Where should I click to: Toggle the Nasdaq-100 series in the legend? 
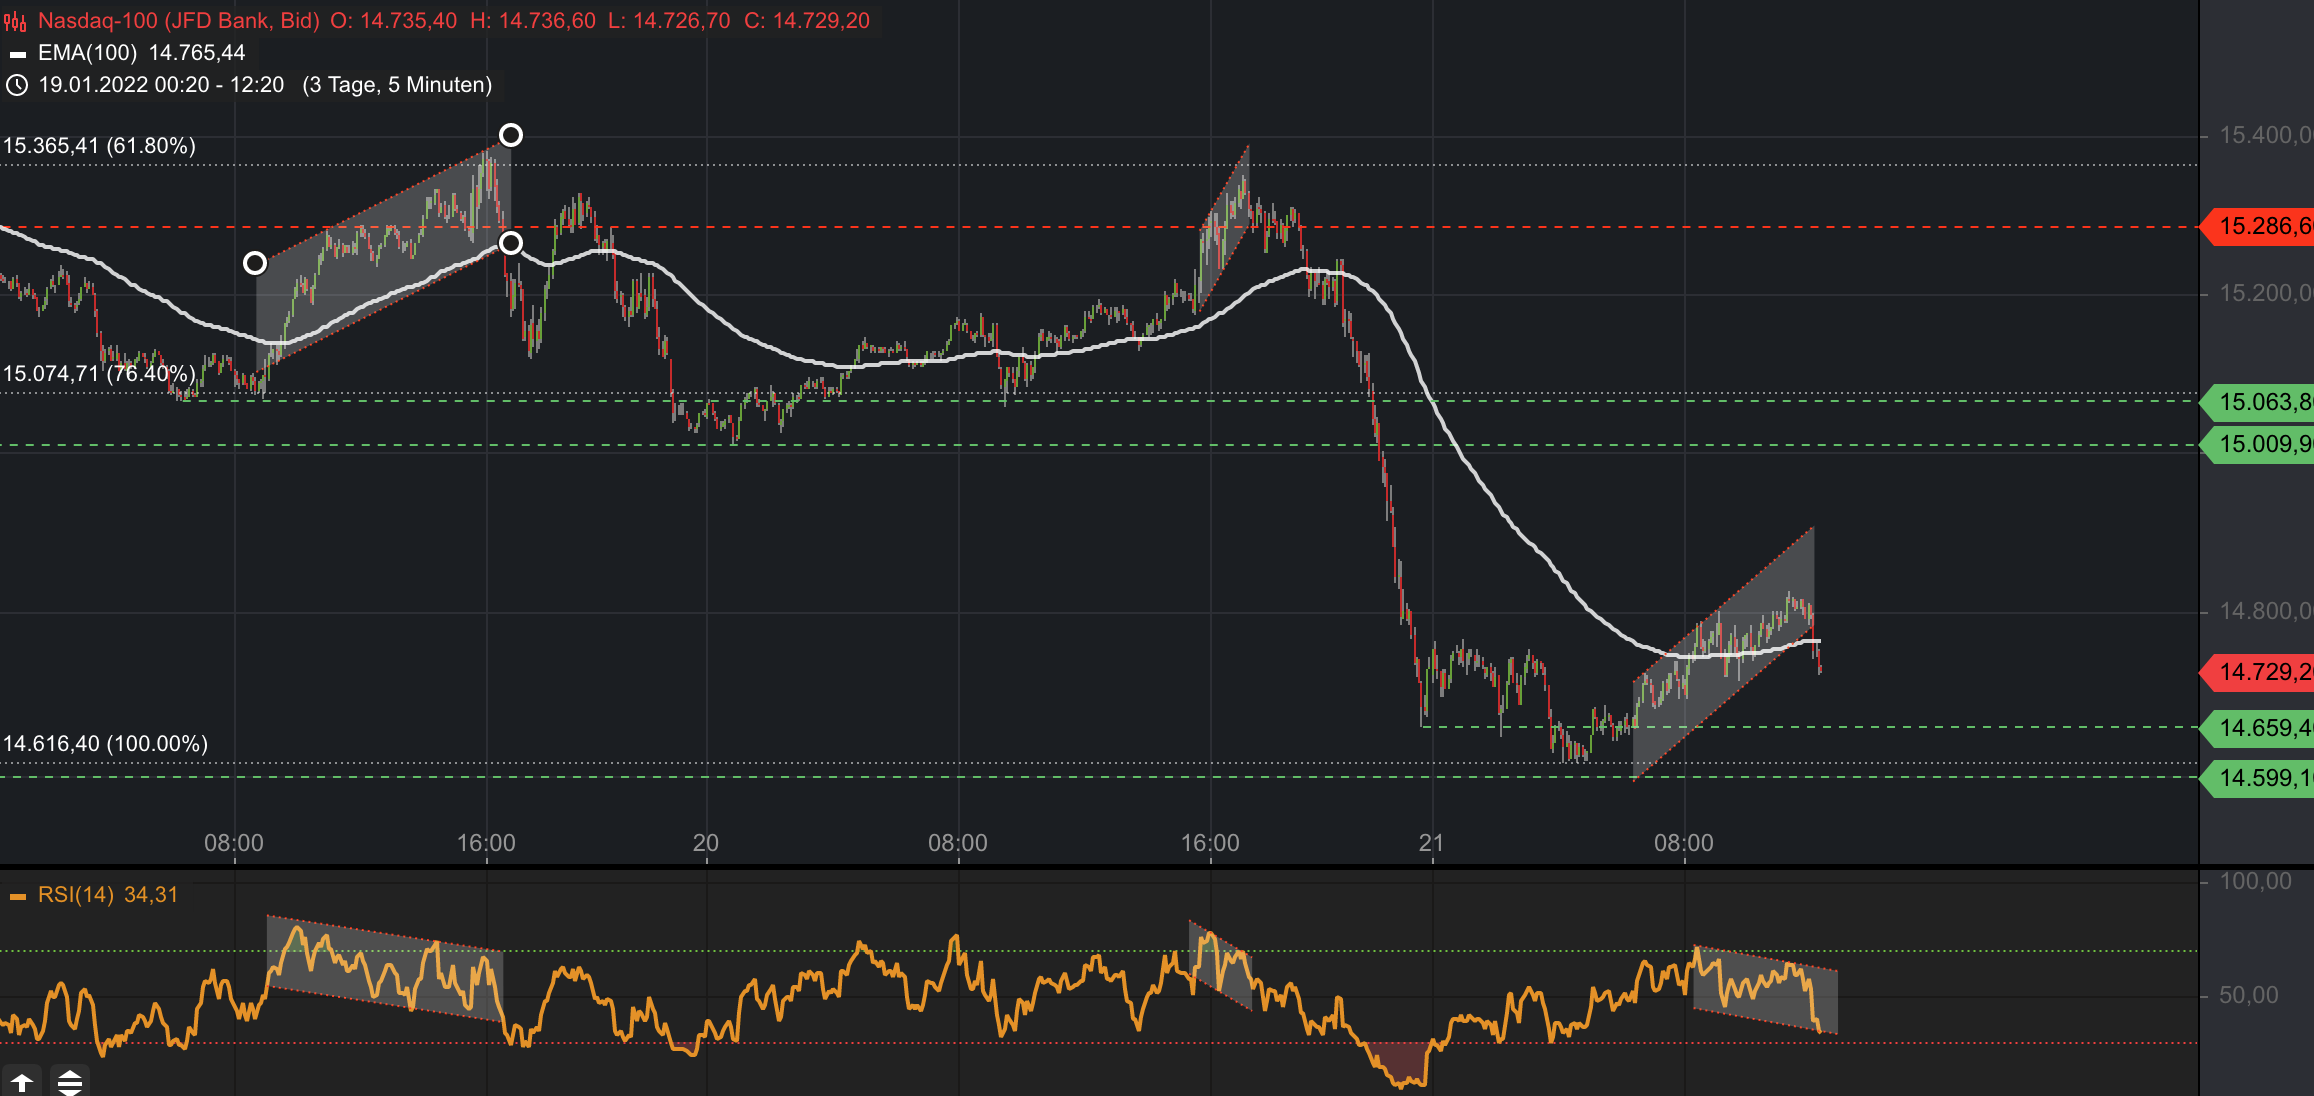click(x=160, y=19)
